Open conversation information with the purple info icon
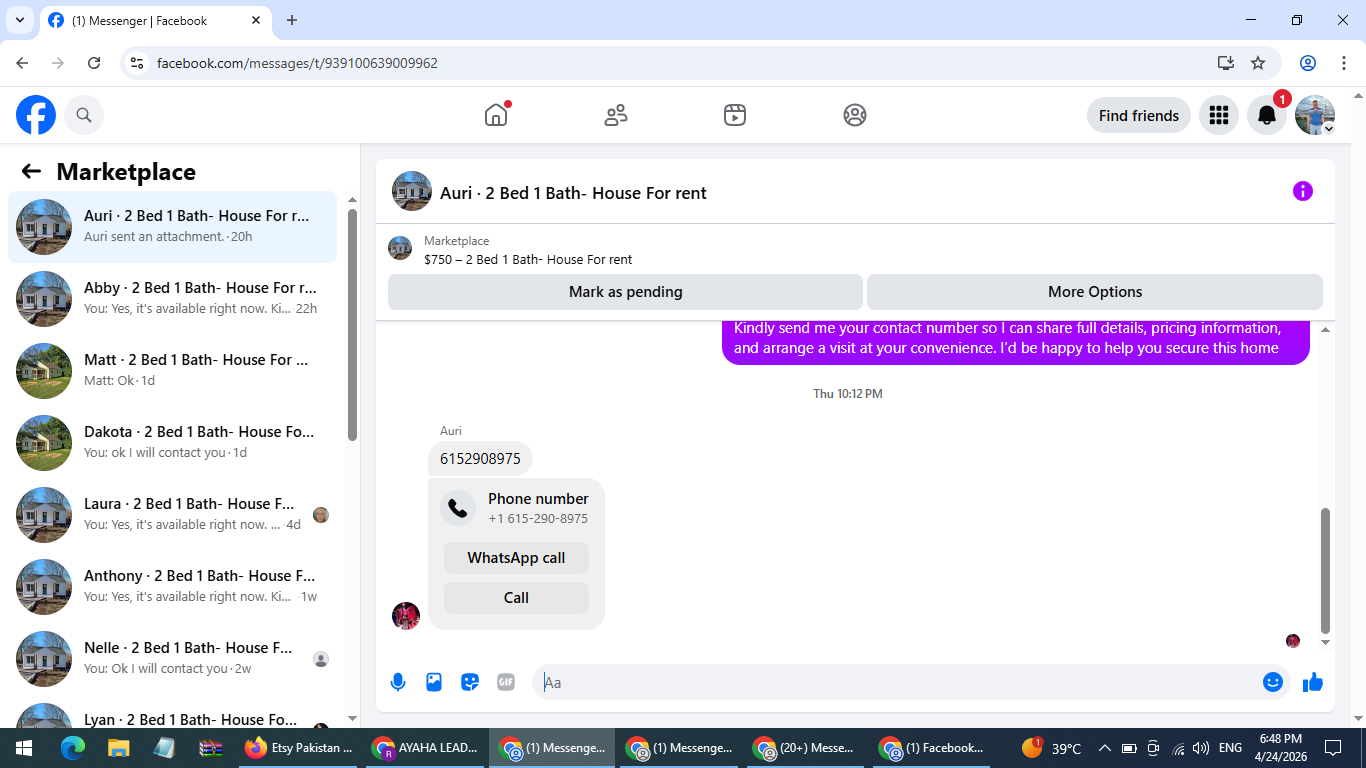This screenshot has width=1366, height=768. click(1303, 191)
